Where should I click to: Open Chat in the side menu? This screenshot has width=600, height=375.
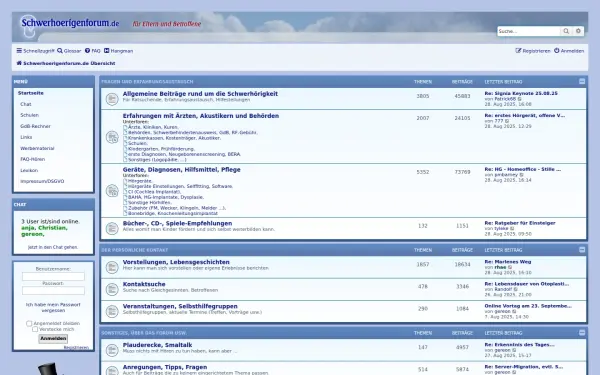(26, 104)
